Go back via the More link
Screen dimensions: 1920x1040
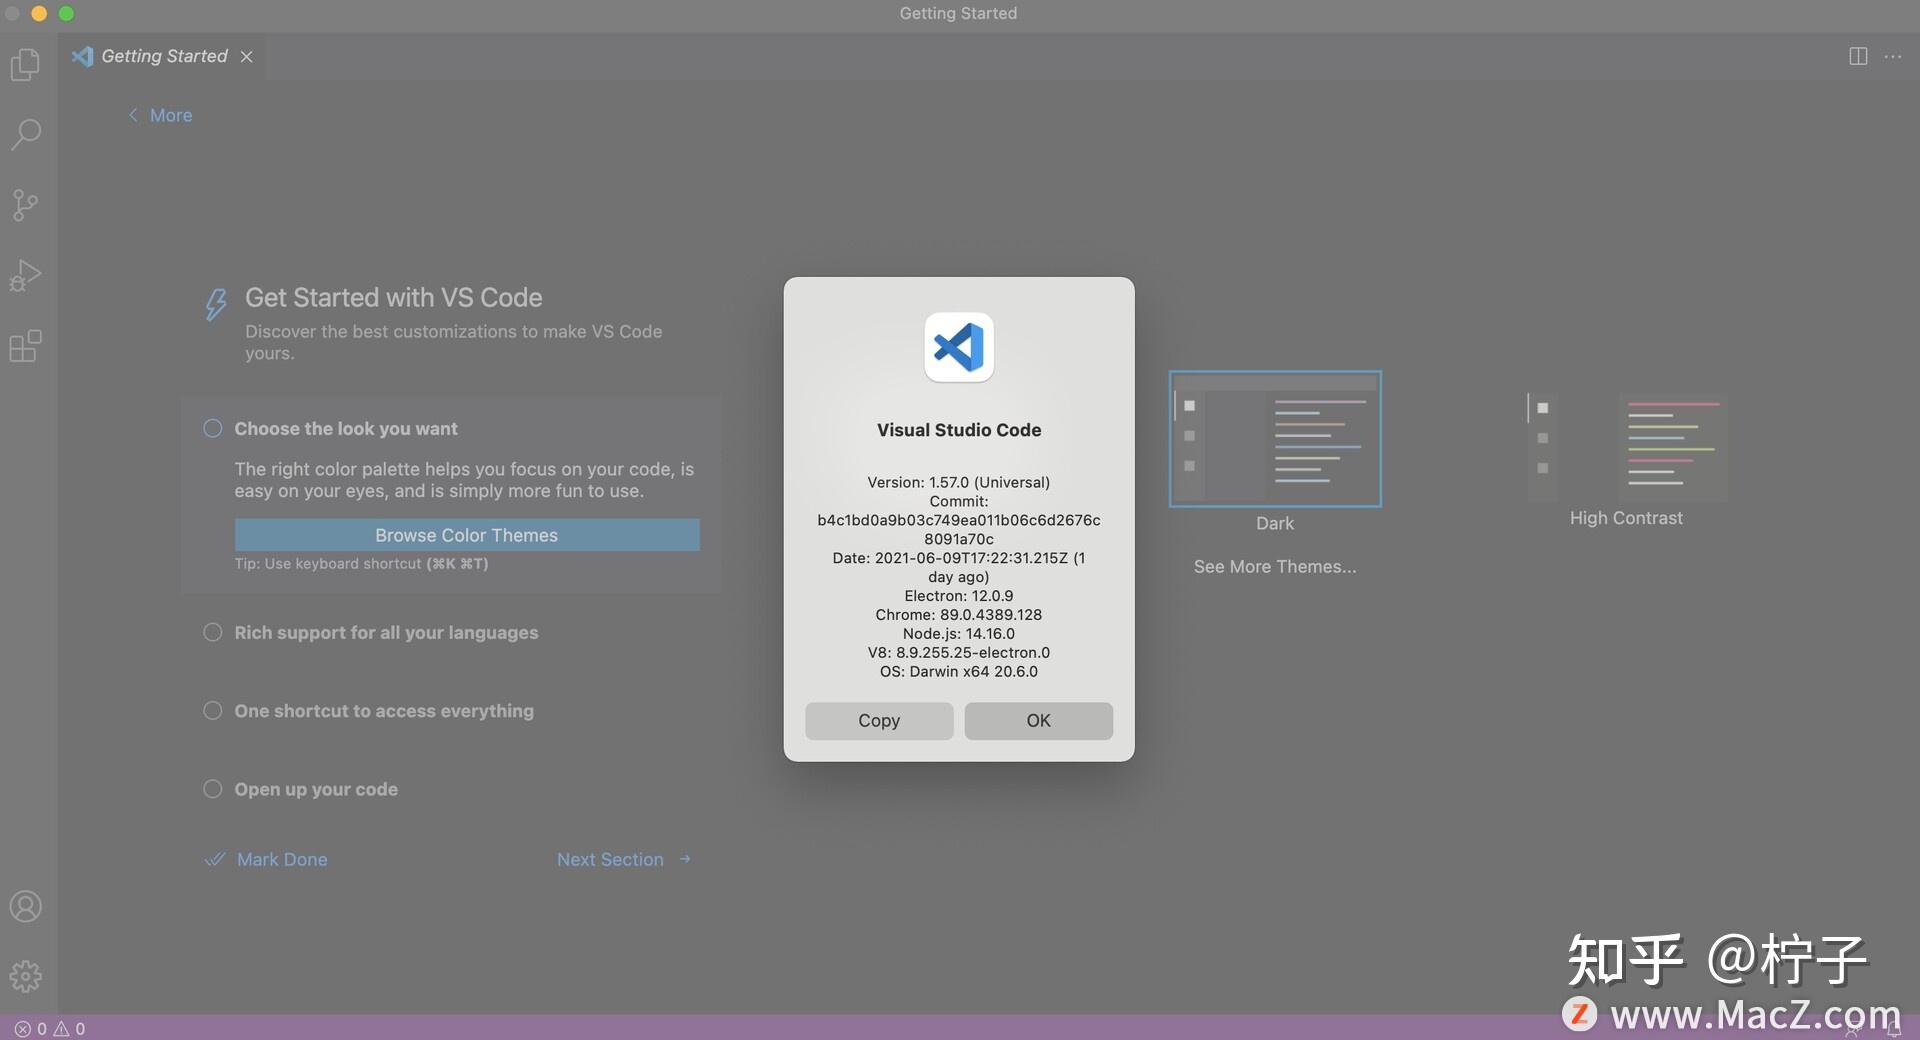pos(160,115)
